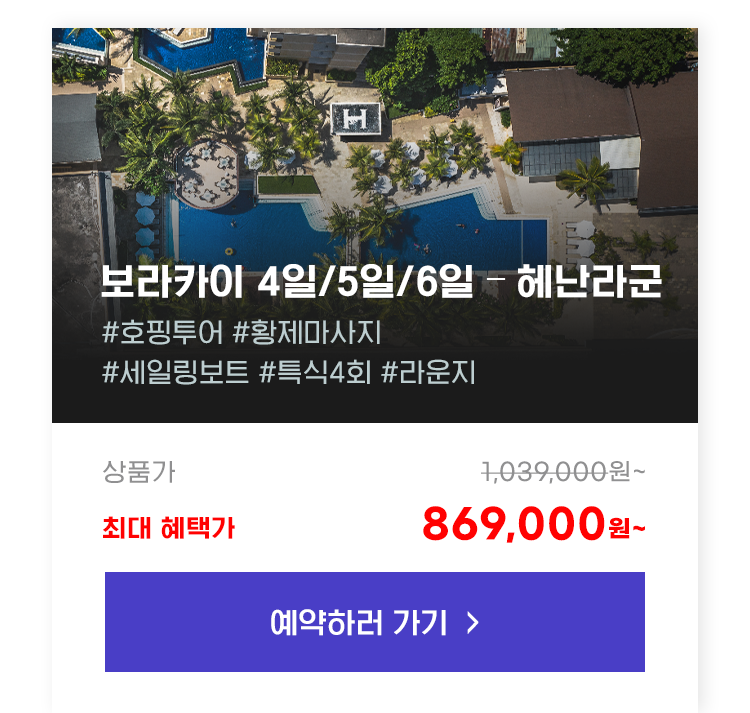
Task: Click the right chevron arrow on booking button
Action: click(473, 623)
